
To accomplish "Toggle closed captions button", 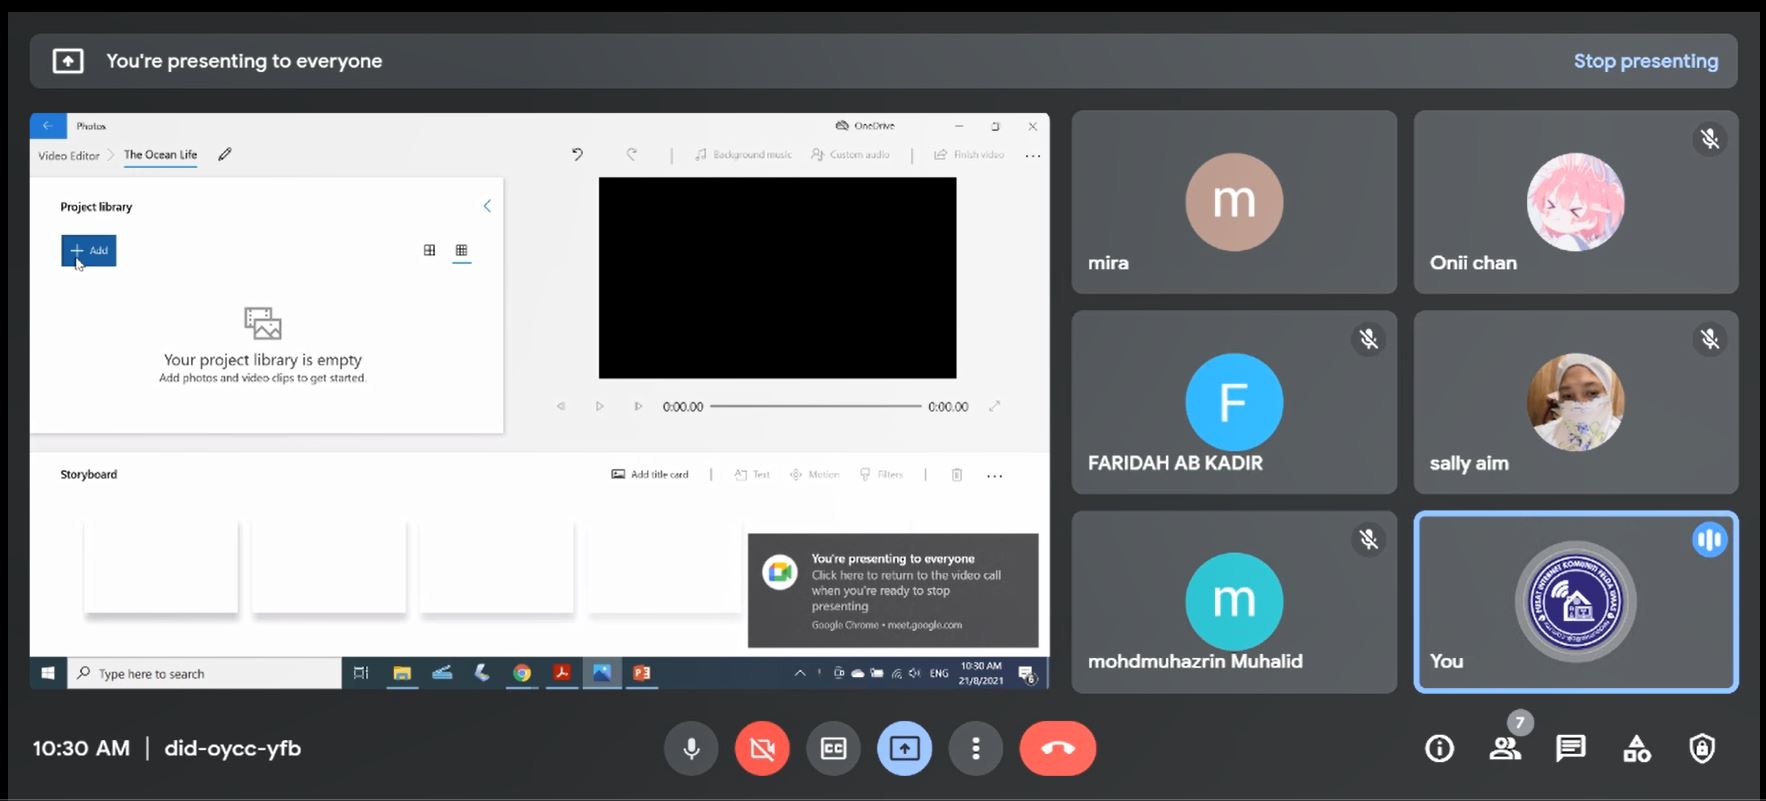I will (x=833, y=748).
